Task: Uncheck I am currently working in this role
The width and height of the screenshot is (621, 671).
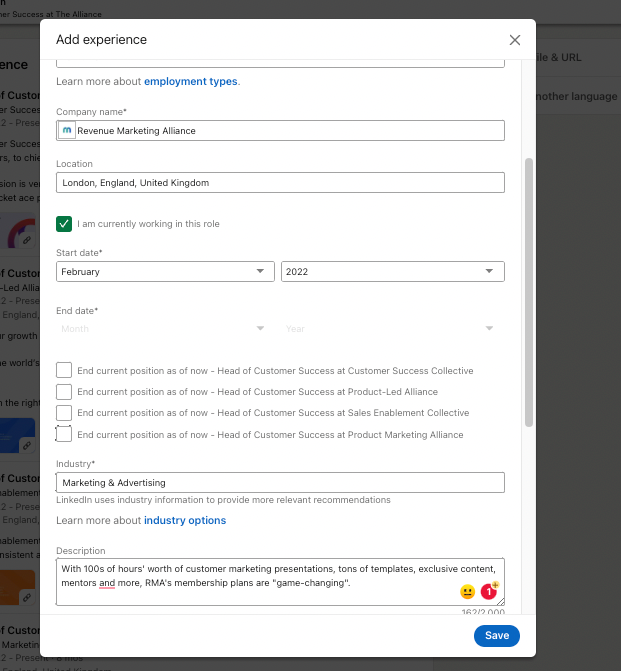Action: point(64,224)
